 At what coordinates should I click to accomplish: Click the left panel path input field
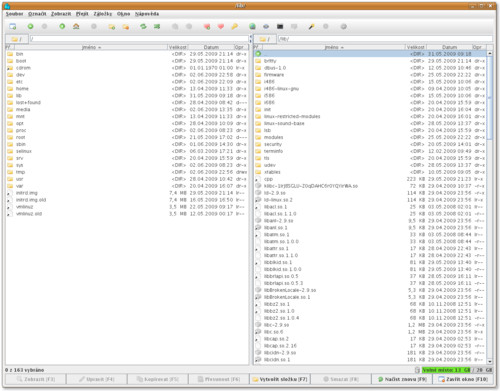pos(139,39)
